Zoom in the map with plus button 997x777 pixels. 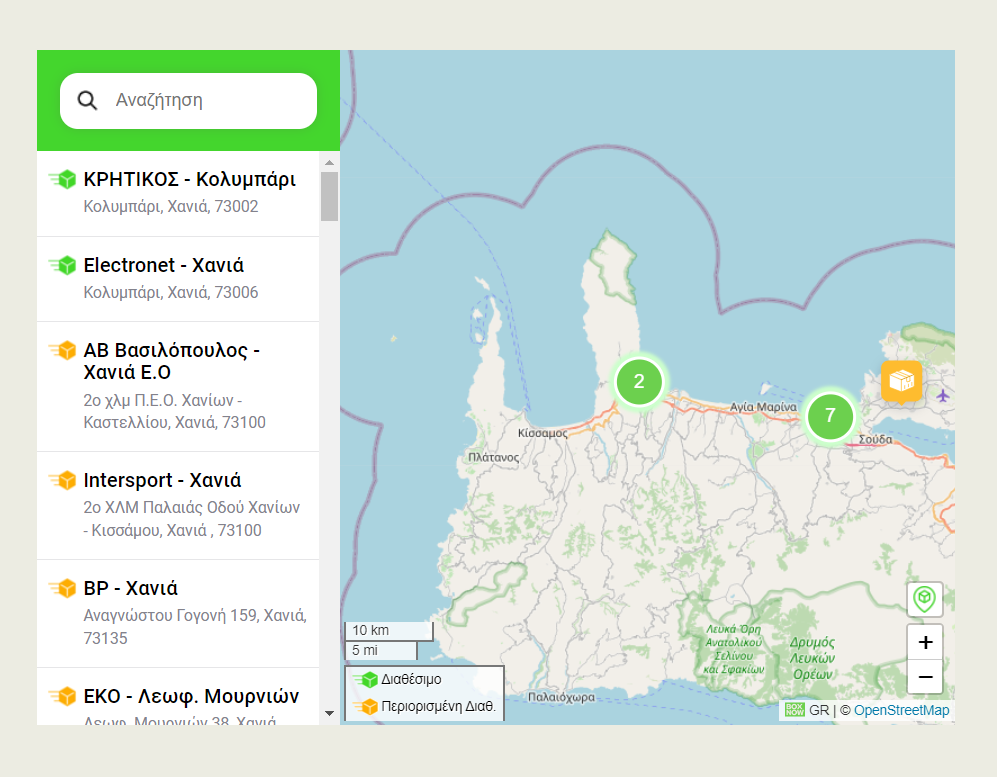925,642
